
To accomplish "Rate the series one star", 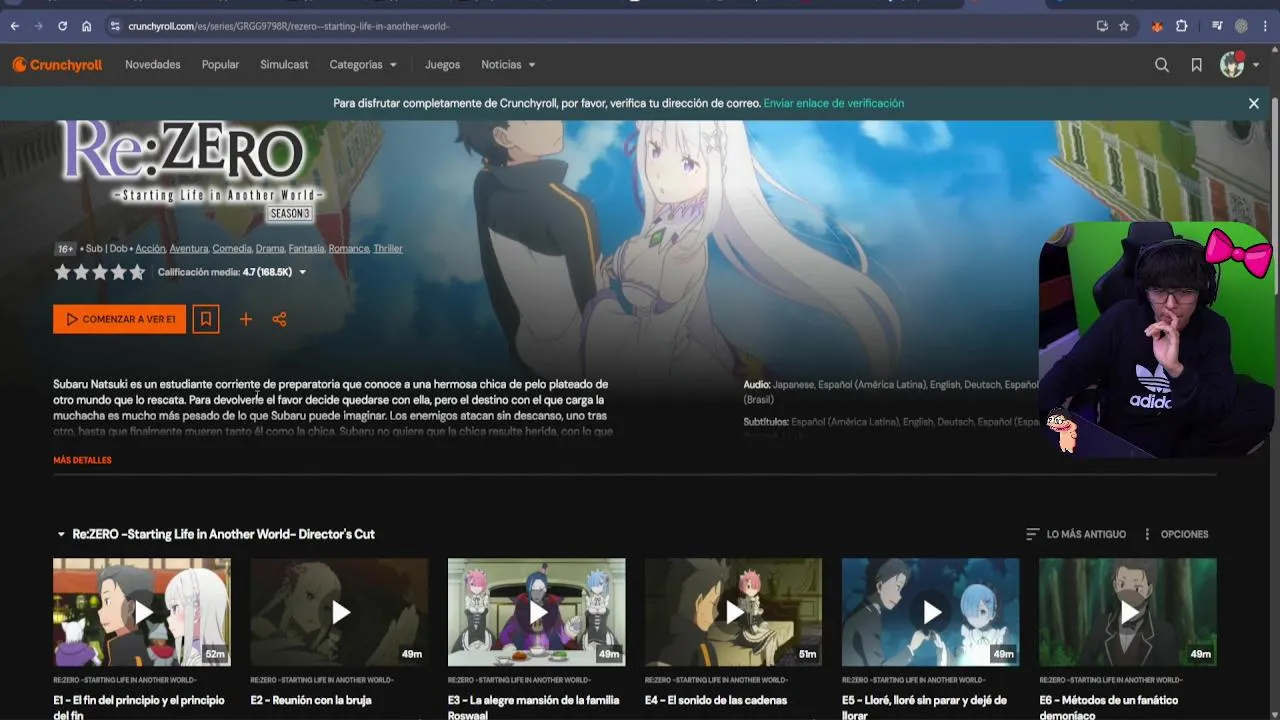I will coord(62,272).
